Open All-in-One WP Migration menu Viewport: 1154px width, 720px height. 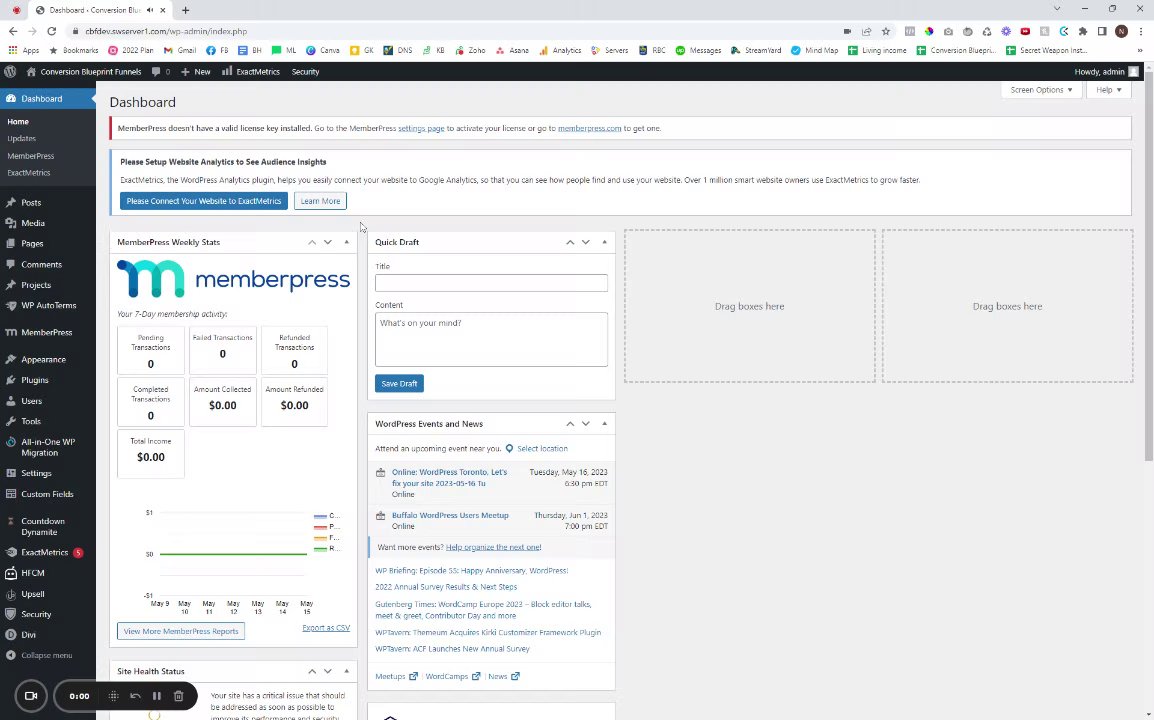(48, 448)
